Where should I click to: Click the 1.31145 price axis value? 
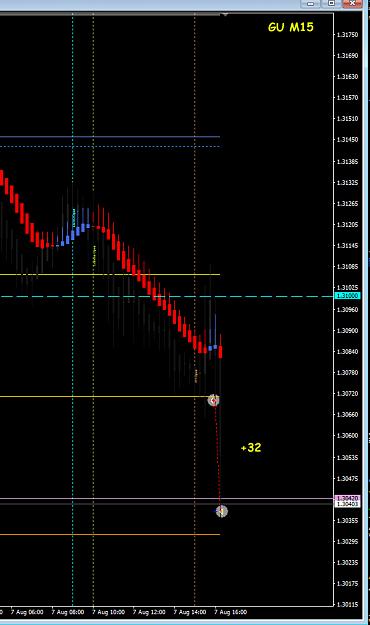347,246
